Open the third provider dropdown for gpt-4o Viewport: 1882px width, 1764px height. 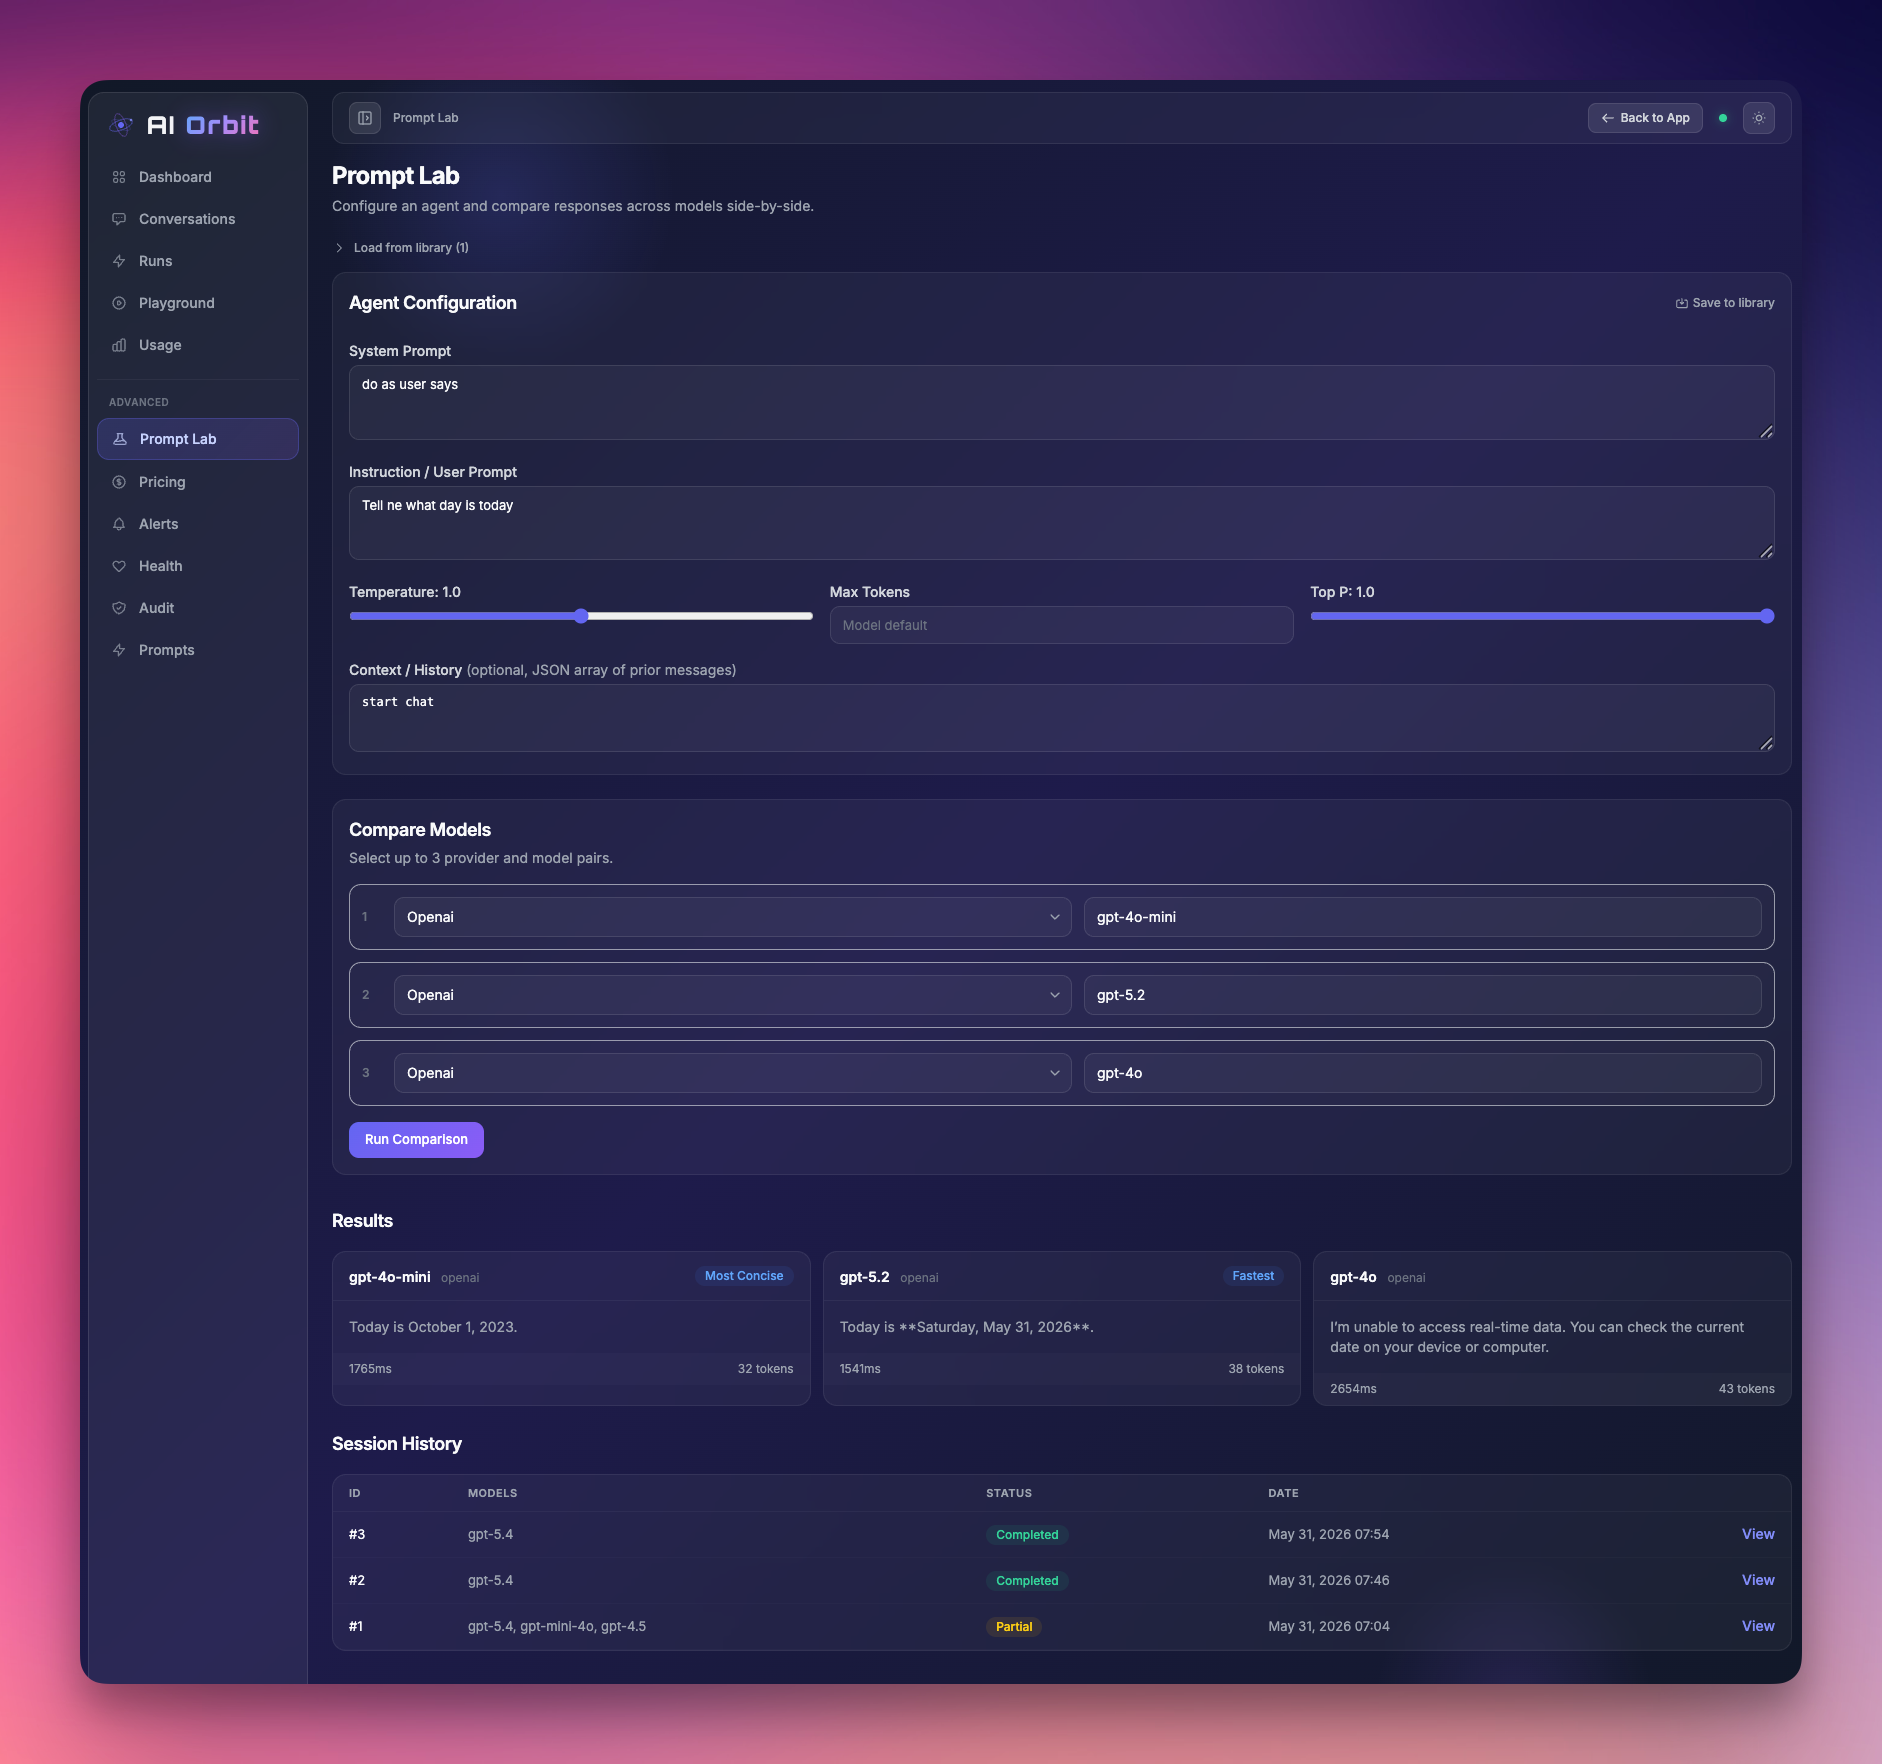point(732,1073)
